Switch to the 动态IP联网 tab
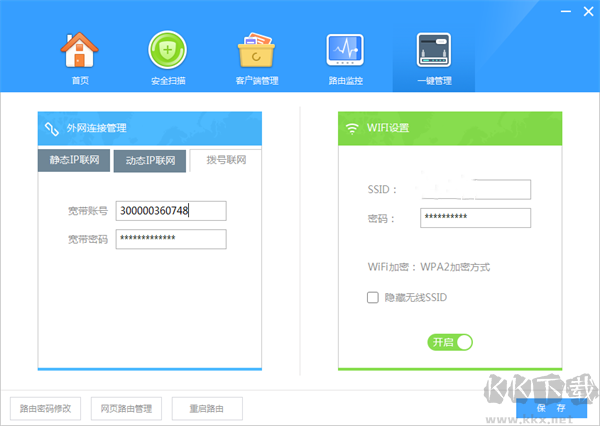600x426 pixels. click(150, 161)
